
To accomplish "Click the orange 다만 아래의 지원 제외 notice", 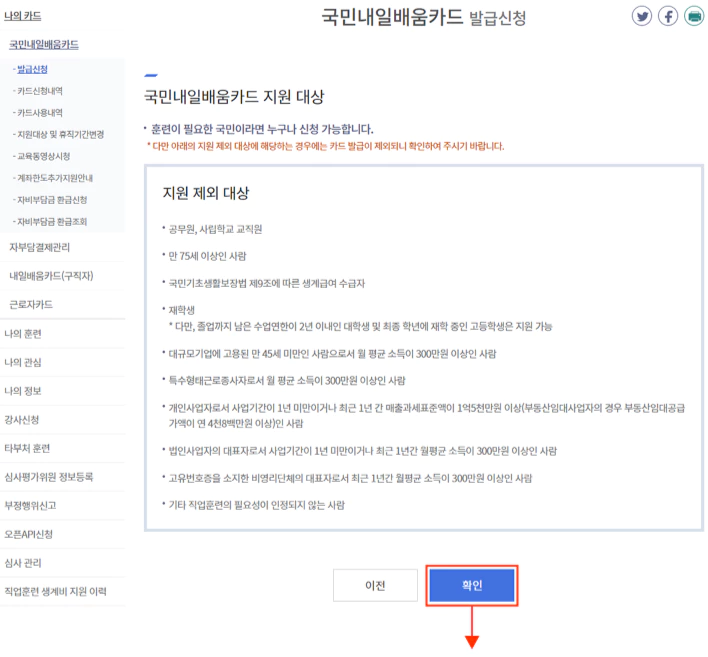I will [x=326, y=146].
